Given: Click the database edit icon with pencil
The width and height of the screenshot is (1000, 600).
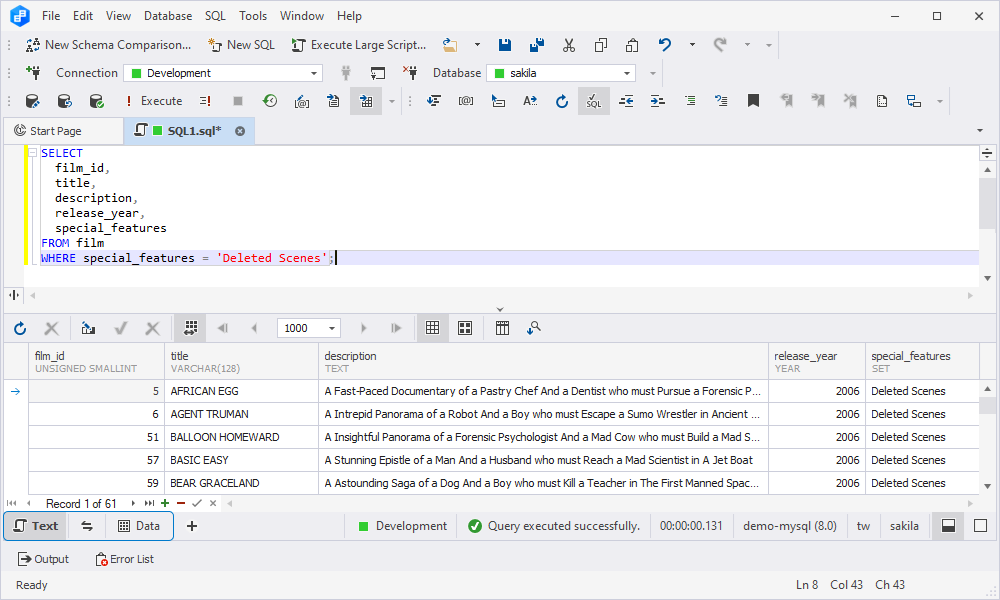Looking at the screenshot, I should (x=33, y=101).
